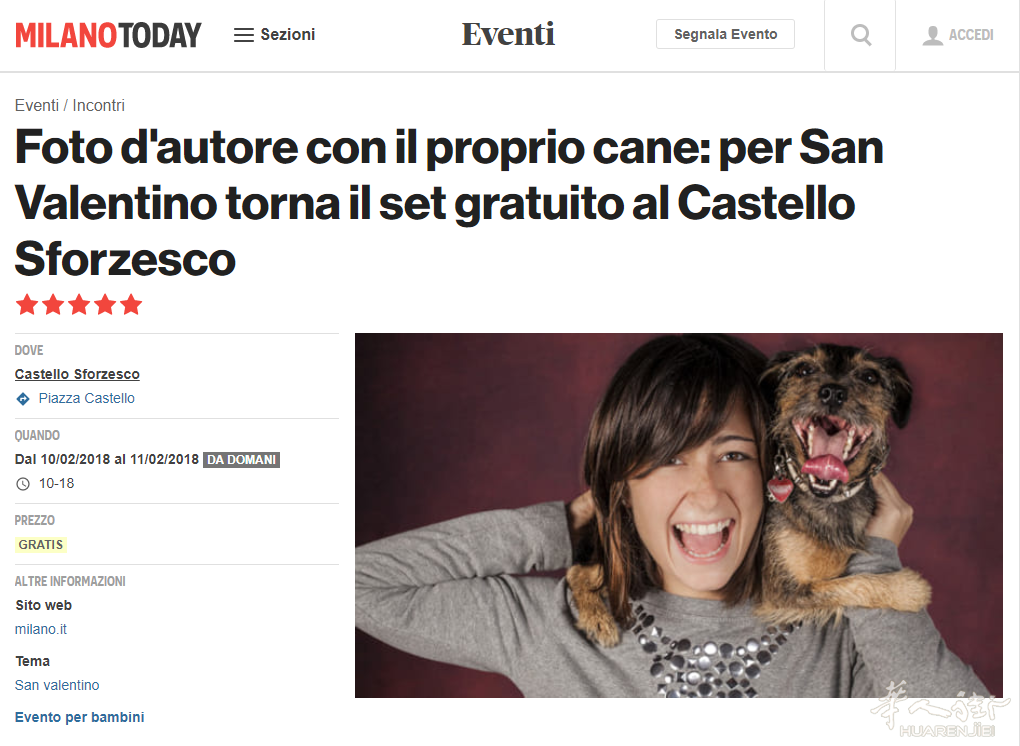Screen dimensions: 1020x746
Task: Click the Segnala Evento button
Action: [x=725, y=34]
